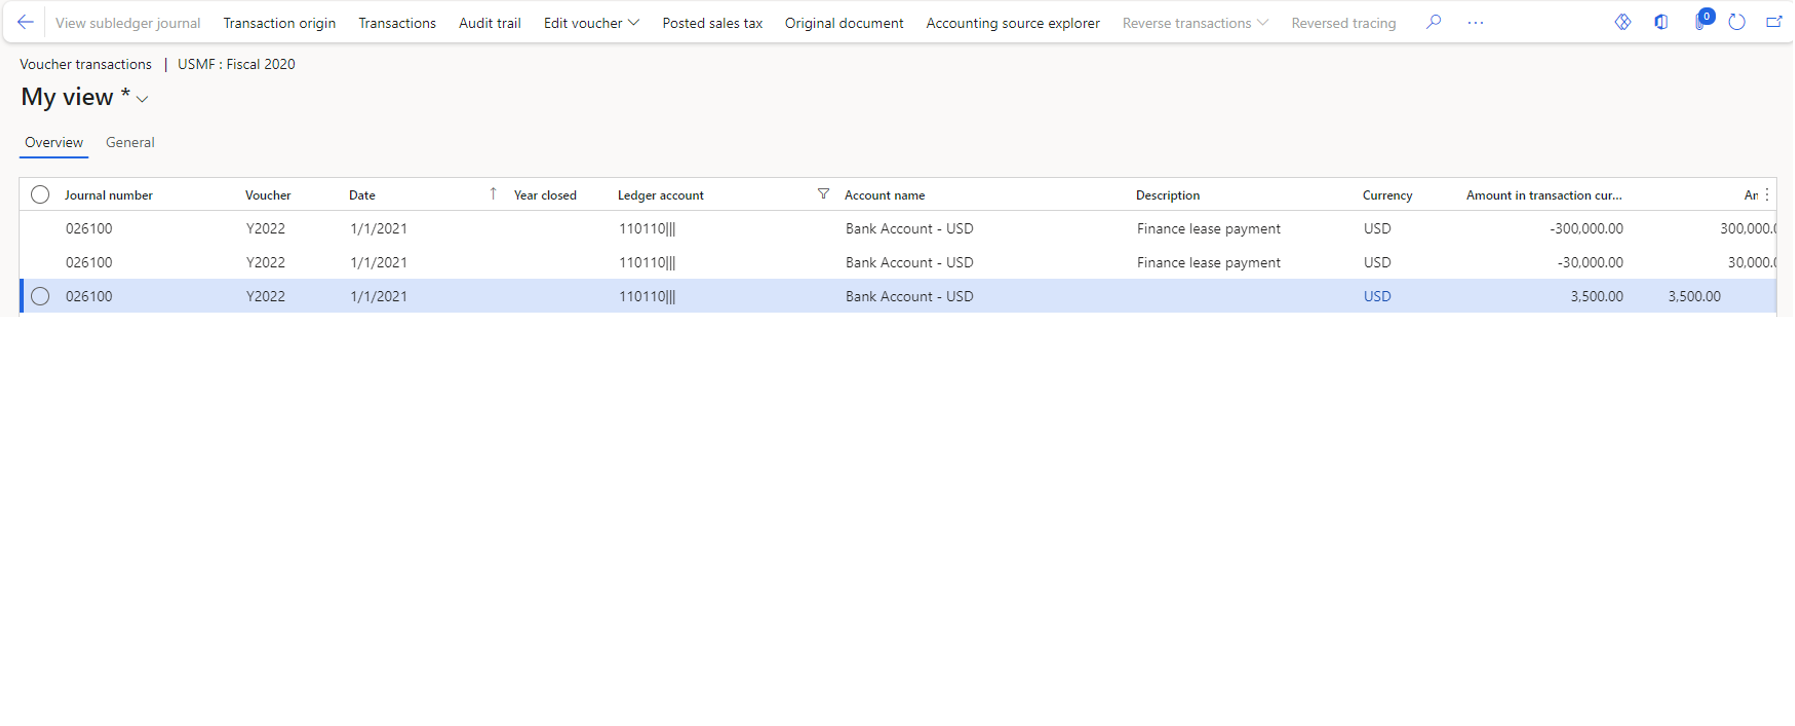Screen dimensions: 1795x726
Task: Open Posted sales tax
Action: pos(712,23)
